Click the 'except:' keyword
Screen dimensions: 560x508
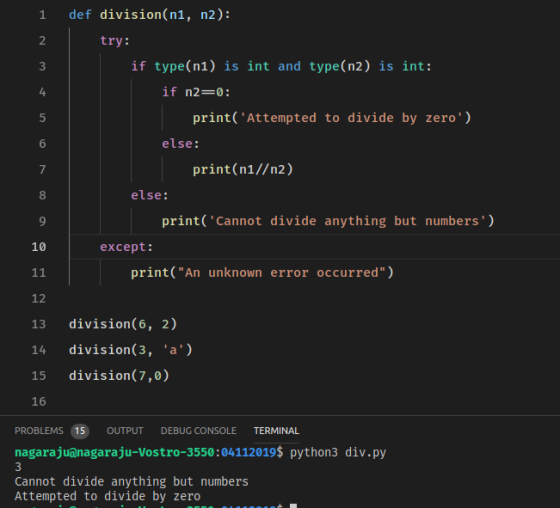tap(126, 247)
